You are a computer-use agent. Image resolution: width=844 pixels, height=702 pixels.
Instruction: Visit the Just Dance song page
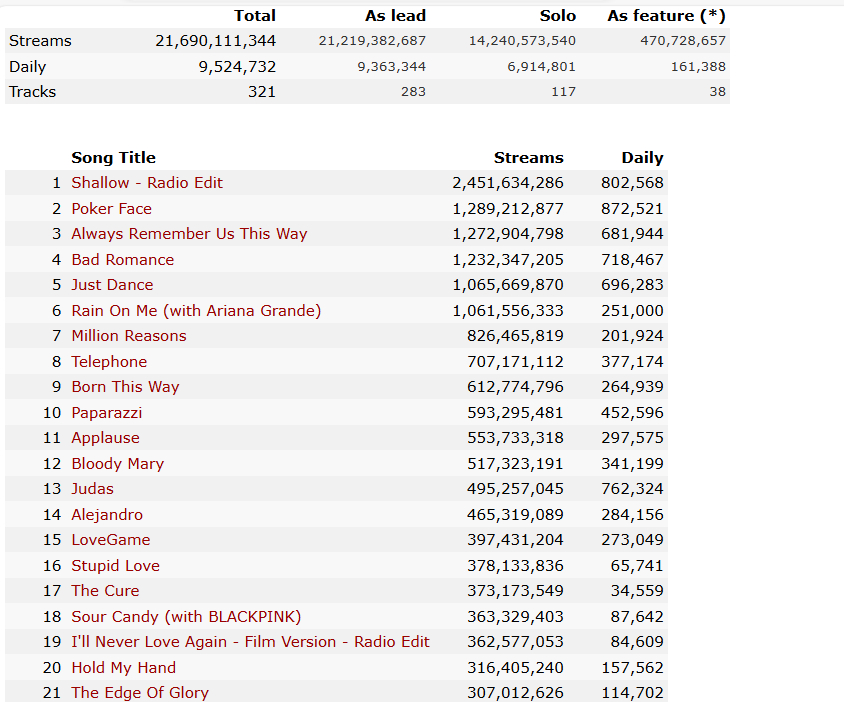[x=112, y=285]
